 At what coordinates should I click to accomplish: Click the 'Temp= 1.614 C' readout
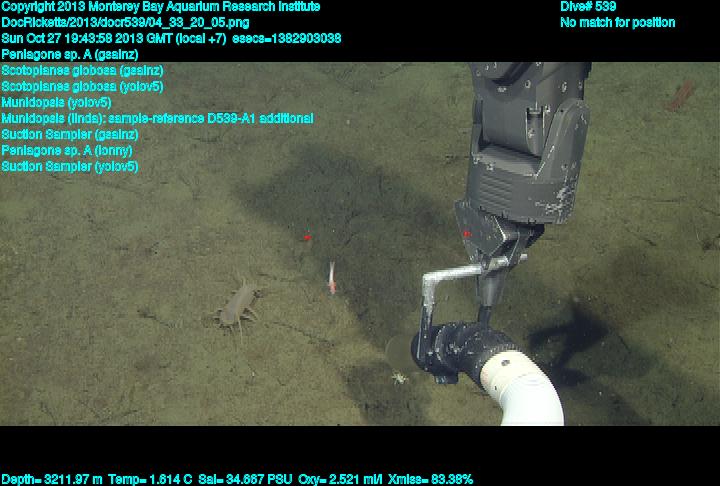click(150, 480)
